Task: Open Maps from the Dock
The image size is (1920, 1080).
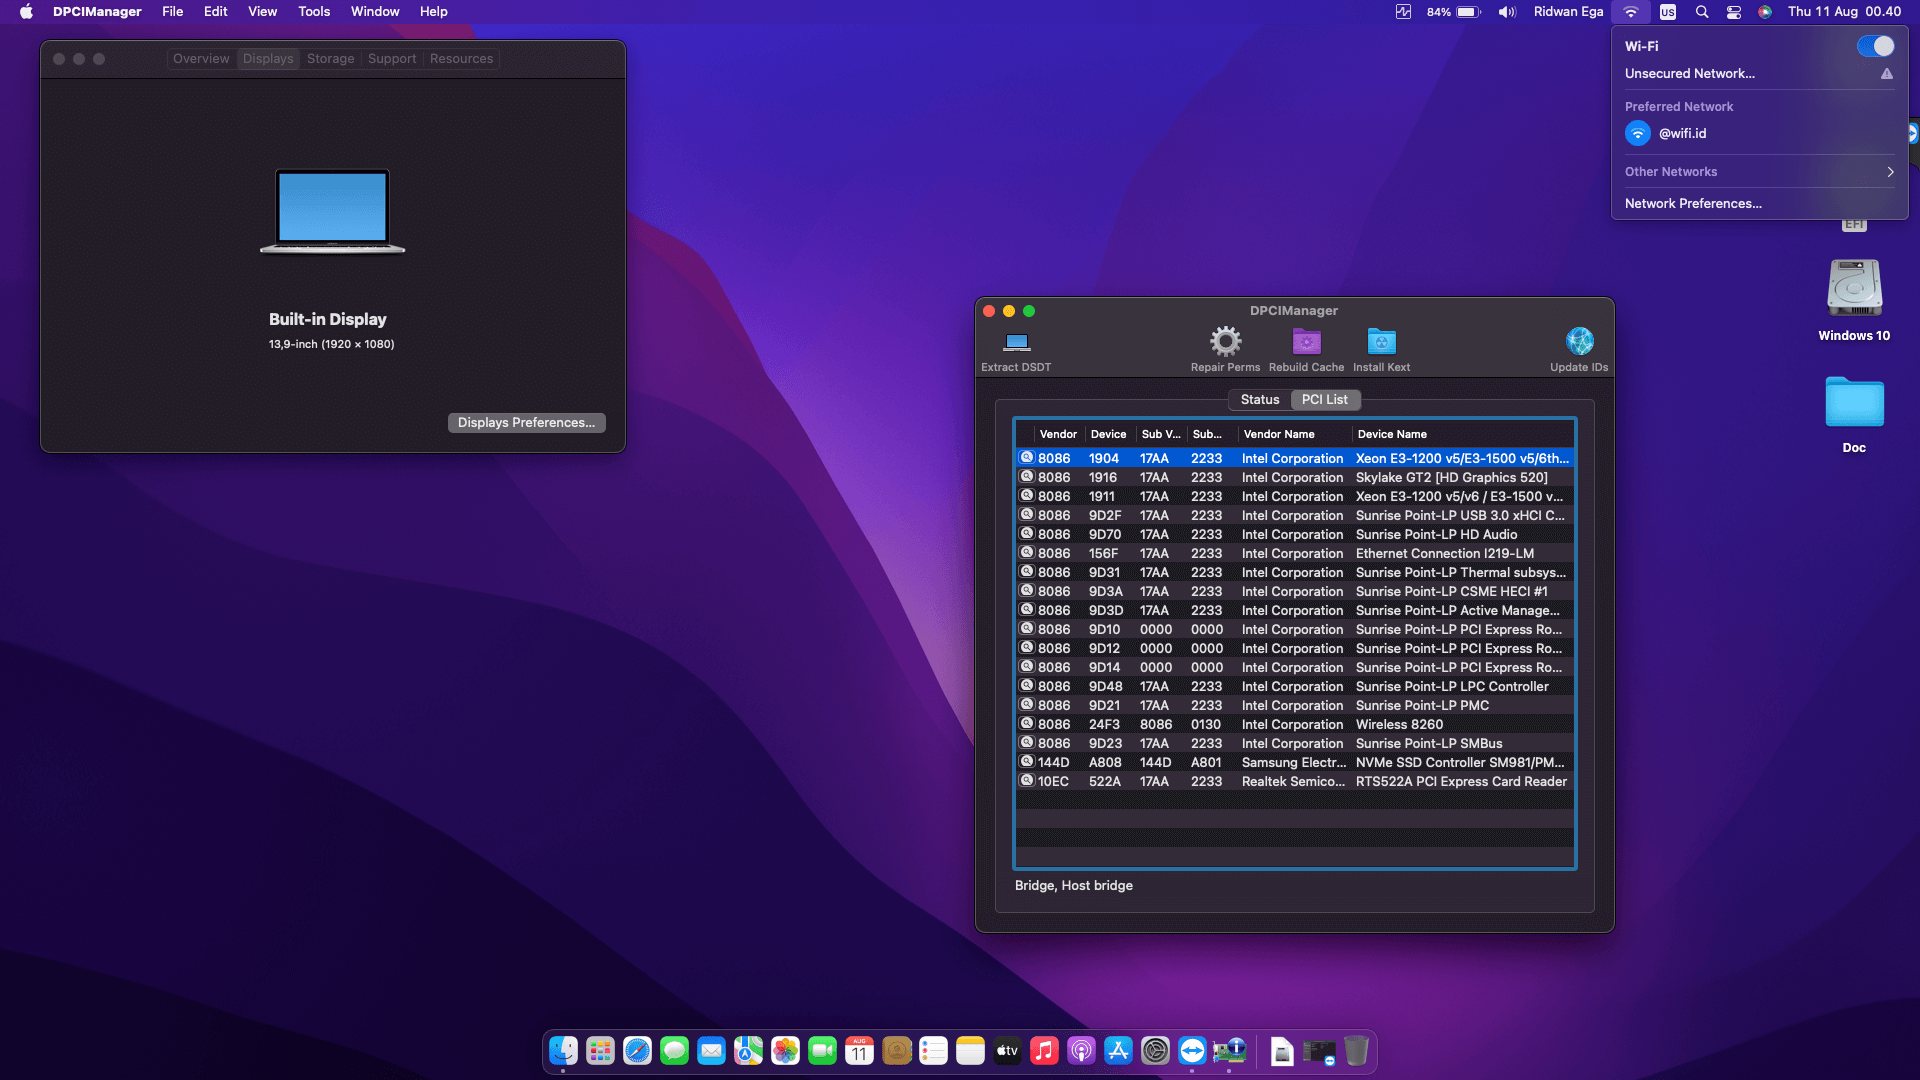Action: pyautogui.click(x=748, y=1051)
